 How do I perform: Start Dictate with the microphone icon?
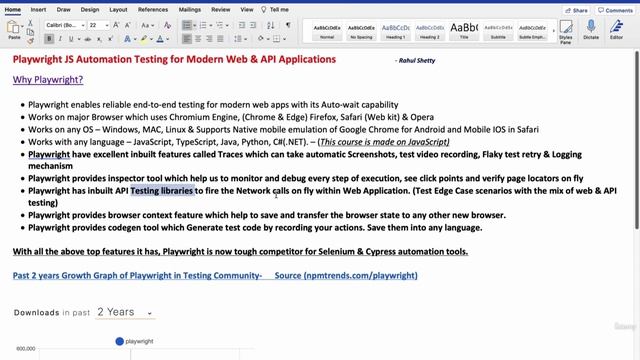tap(591, 29)
